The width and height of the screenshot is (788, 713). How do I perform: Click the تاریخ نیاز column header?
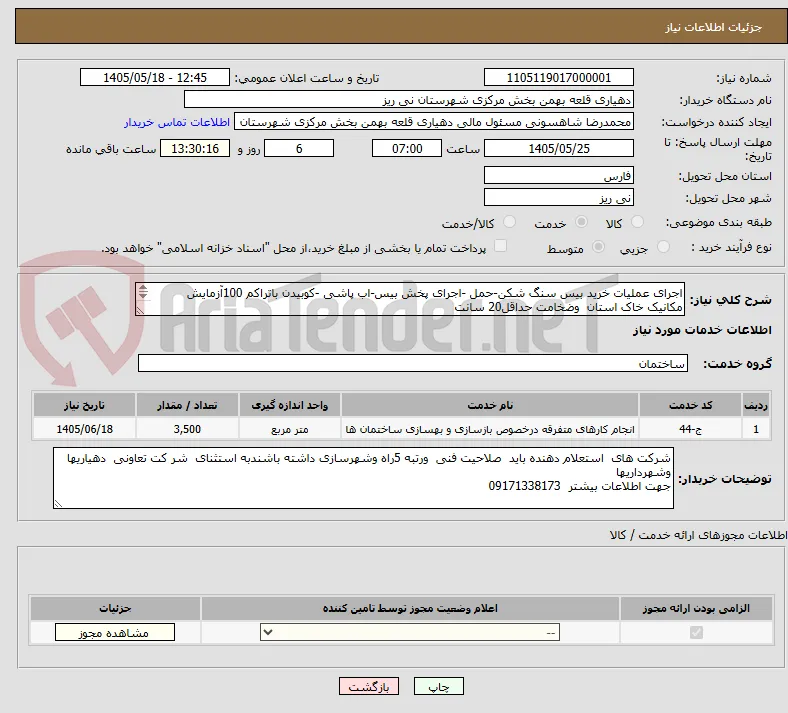(x=84, y=405)
